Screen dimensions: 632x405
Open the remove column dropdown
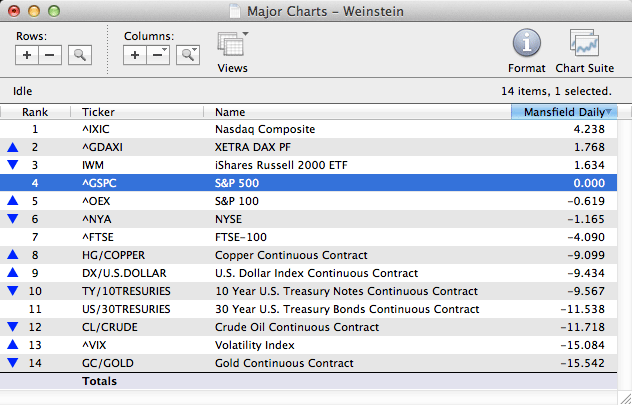pos(158,55)
